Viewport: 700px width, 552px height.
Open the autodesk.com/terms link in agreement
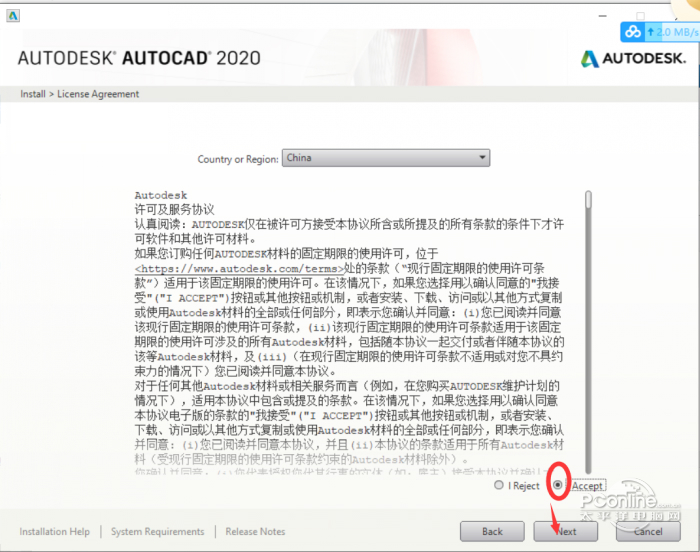[239, 269]
